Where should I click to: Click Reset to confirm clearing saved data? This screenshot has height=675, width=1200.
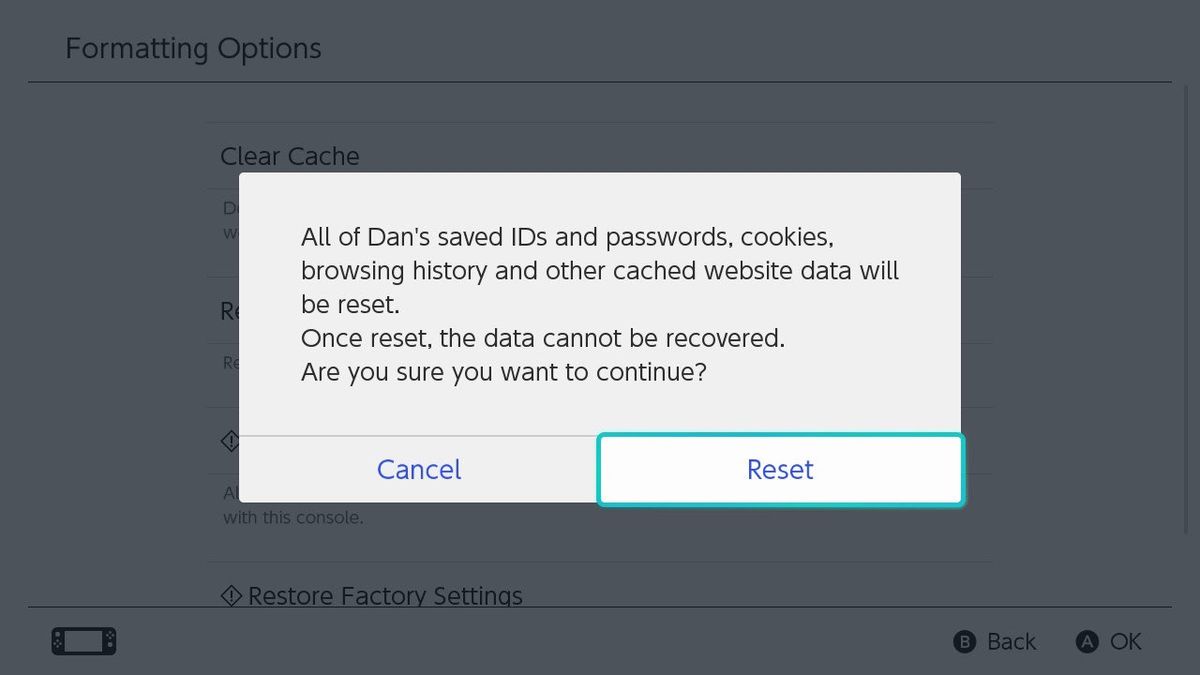click(780, 469)
